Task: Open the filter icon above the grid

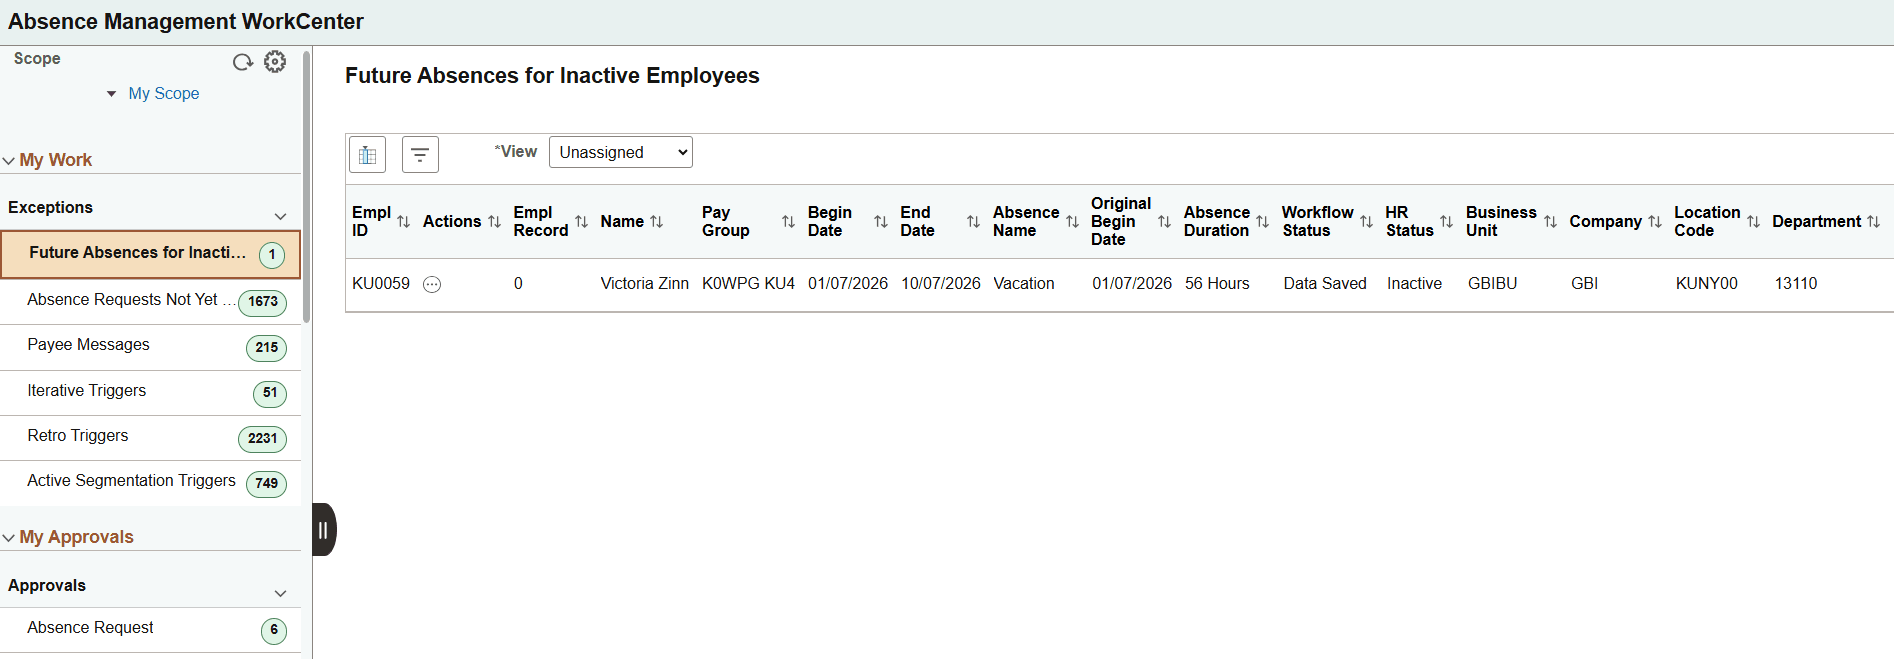Action: coord(420,154)
